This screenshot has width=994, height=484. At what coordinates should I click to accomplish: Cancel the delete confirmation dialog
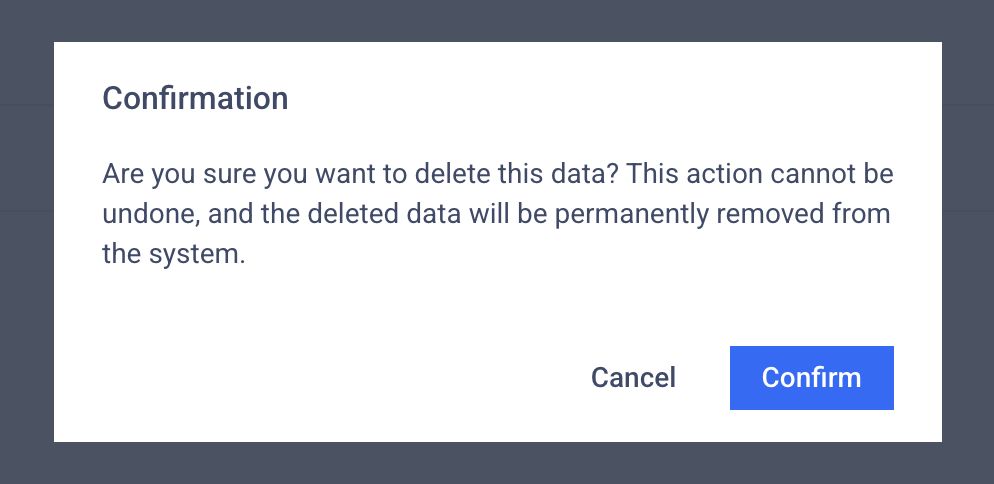633,378
